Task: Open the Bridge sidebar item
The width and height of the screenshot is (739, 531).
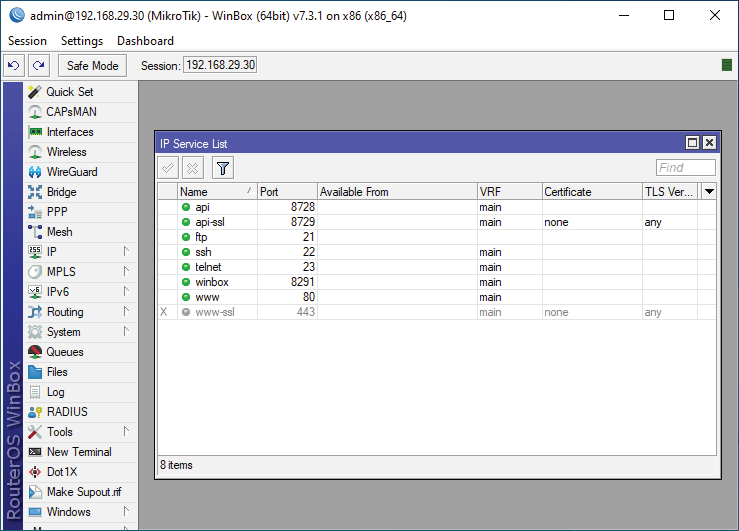Action: [81, 192]
